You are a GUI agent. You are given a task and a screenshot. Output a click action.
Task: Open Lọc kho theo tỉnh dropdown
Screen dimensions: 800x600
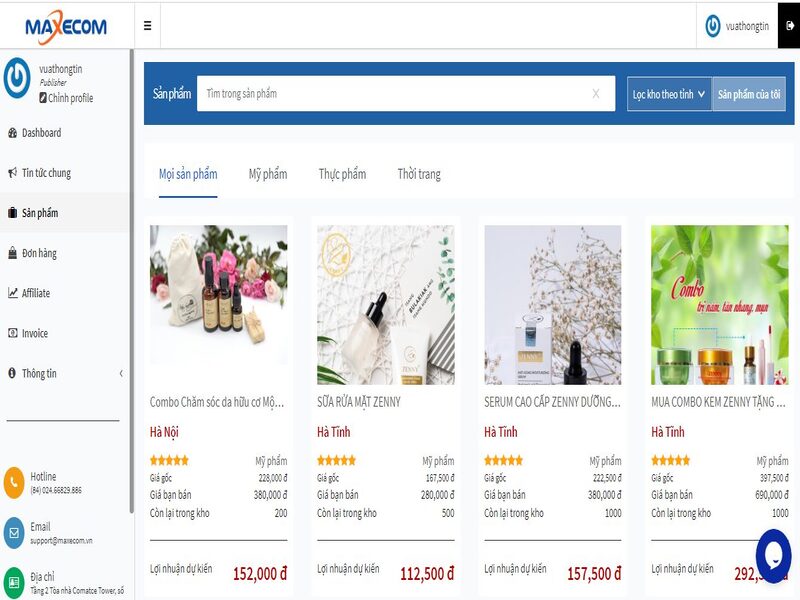[669, 94]
